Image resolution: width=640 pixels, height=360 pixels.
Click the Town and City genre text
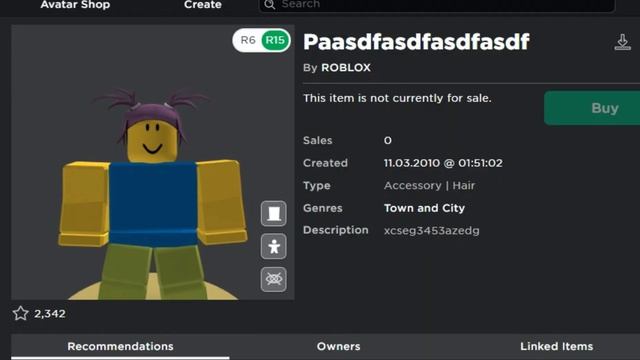point(424,208)
